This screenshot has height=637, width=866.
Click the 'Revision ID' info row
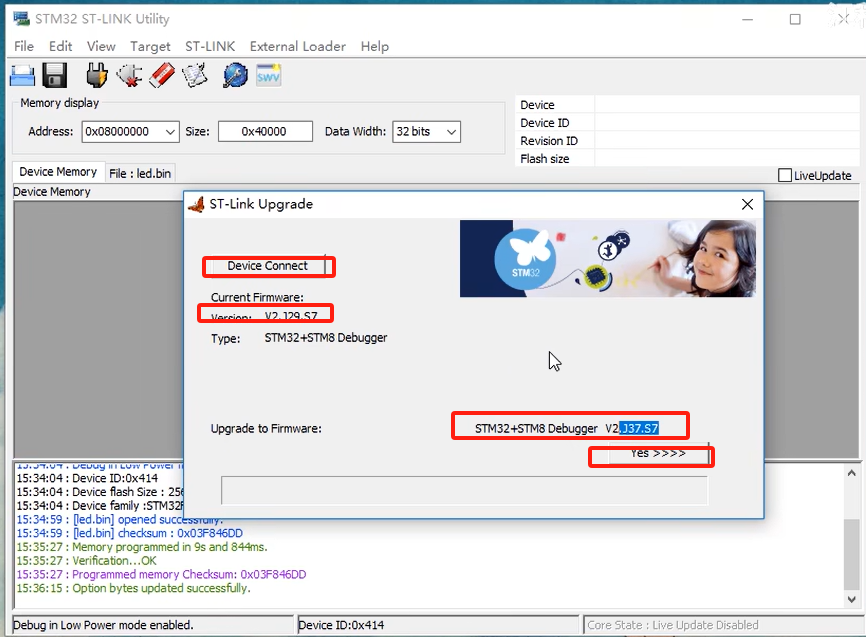tap(687, 141)
